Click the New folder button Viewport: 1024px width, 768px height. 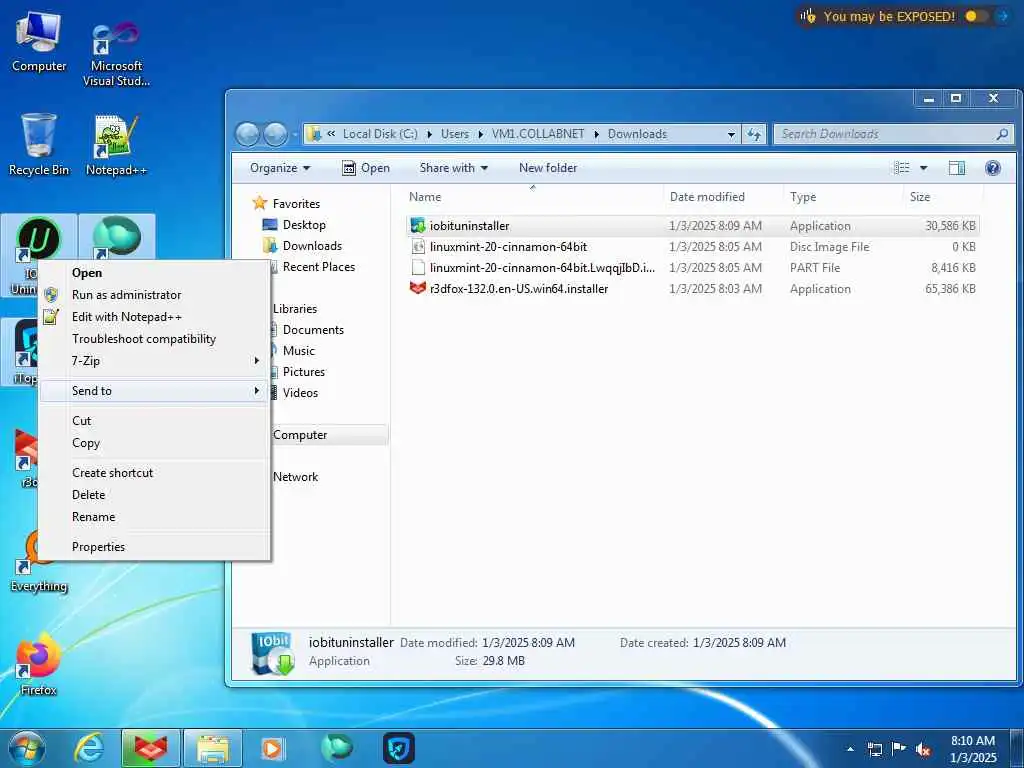(x=548, y=168)
